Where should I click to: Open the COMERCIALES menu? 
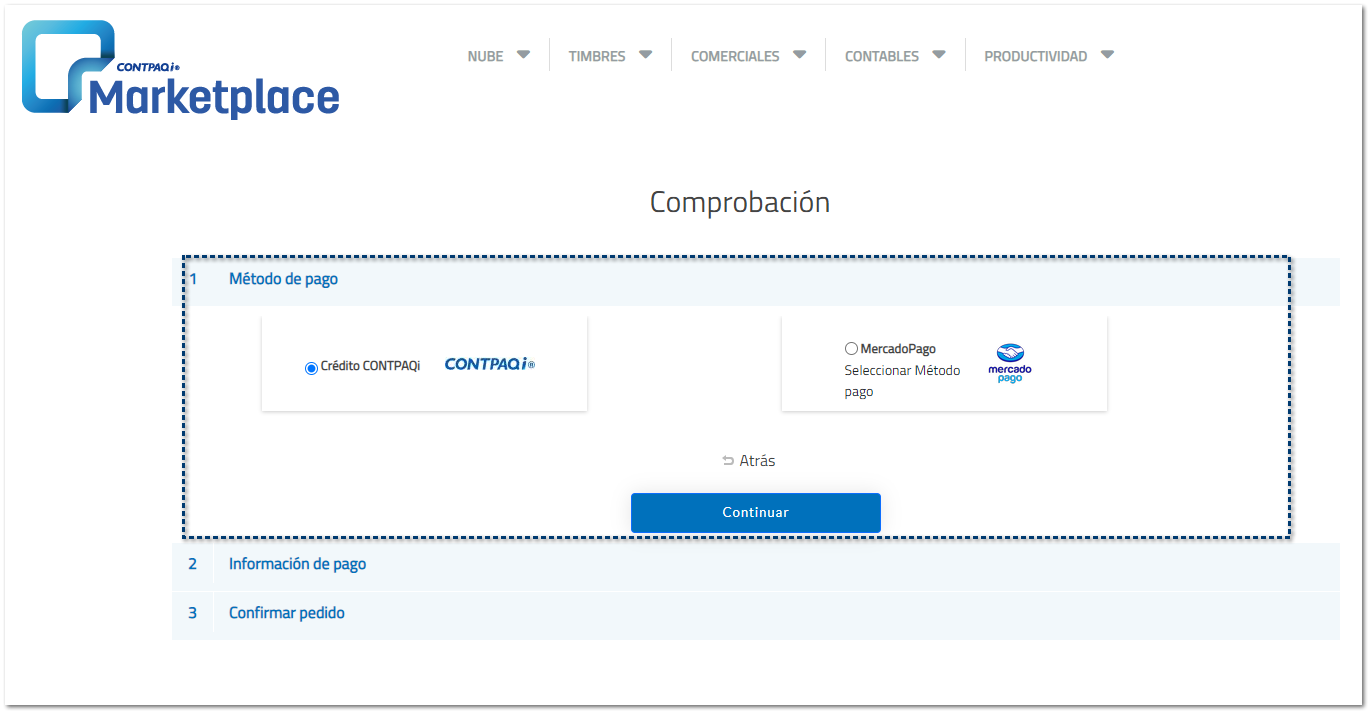tap(735, 57)
